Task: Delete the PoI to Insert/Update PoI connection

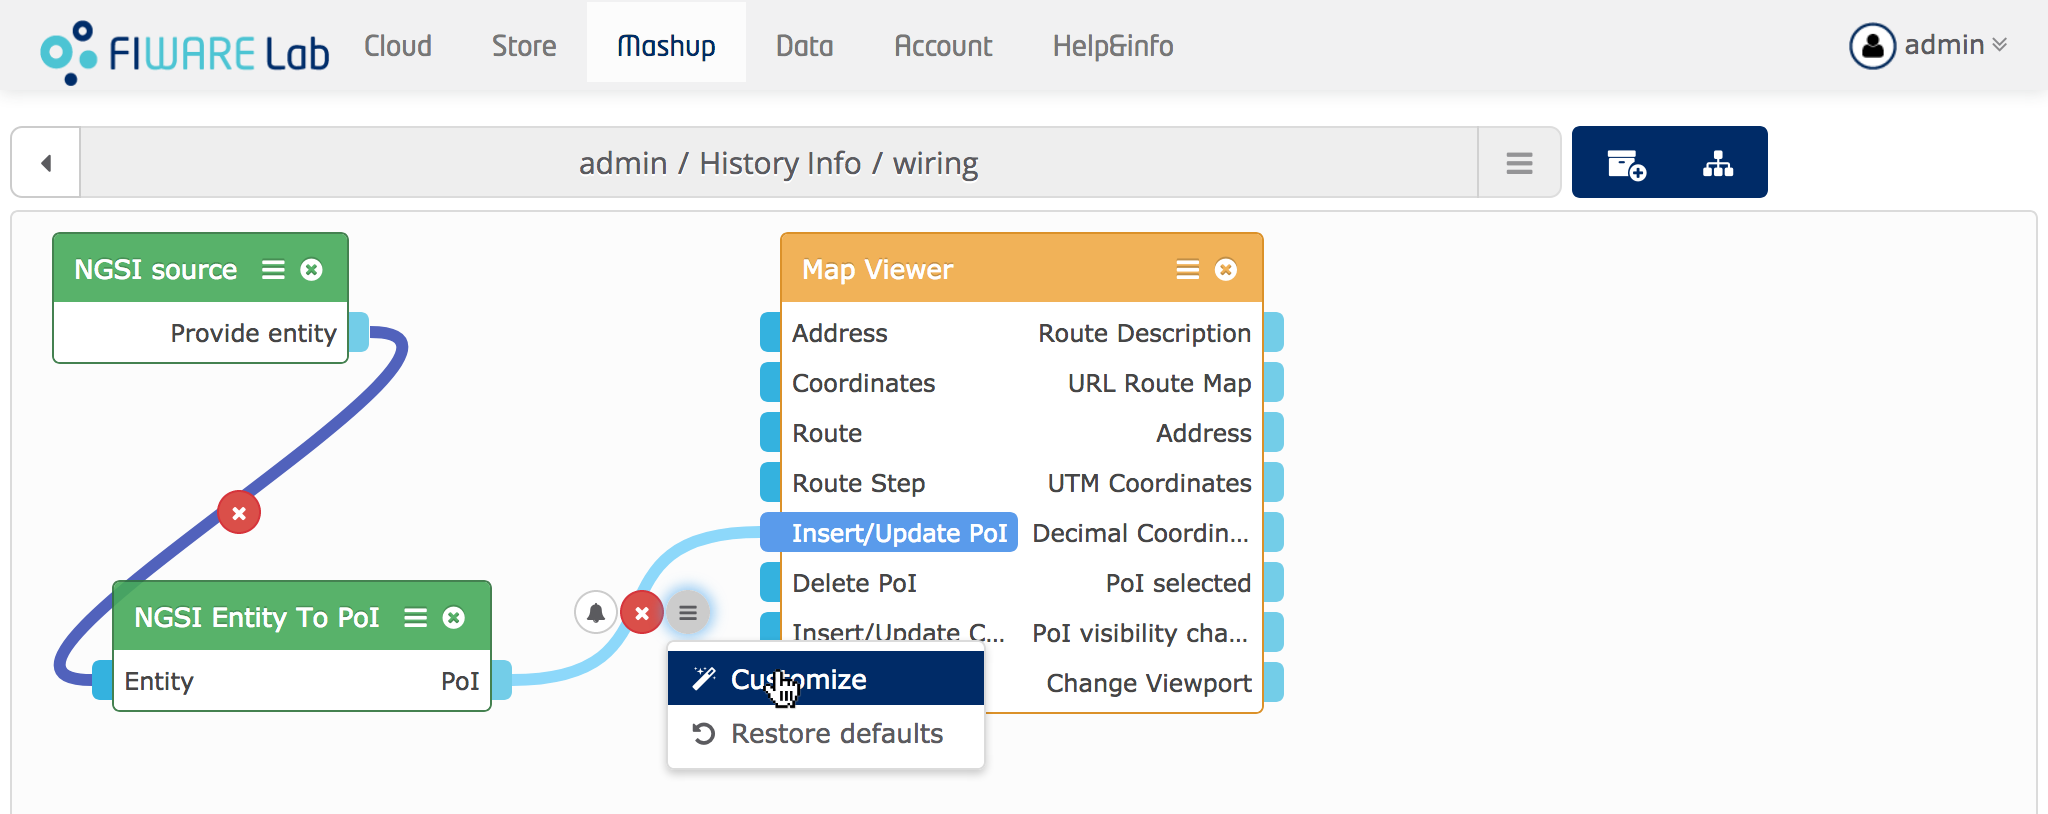Action: pyautogui.click(x=642, y=612)
